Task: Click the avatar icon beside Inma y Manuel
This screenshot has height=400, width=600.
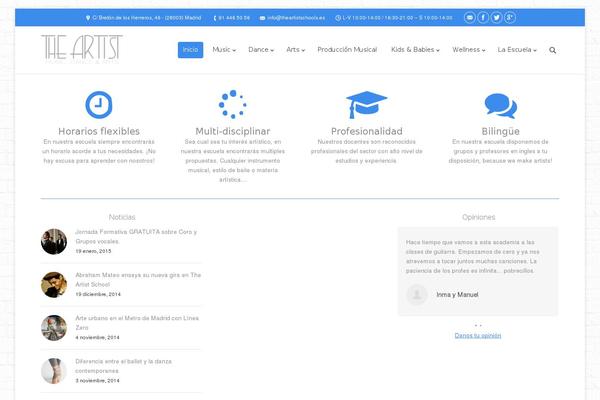Action: [417, 294]
